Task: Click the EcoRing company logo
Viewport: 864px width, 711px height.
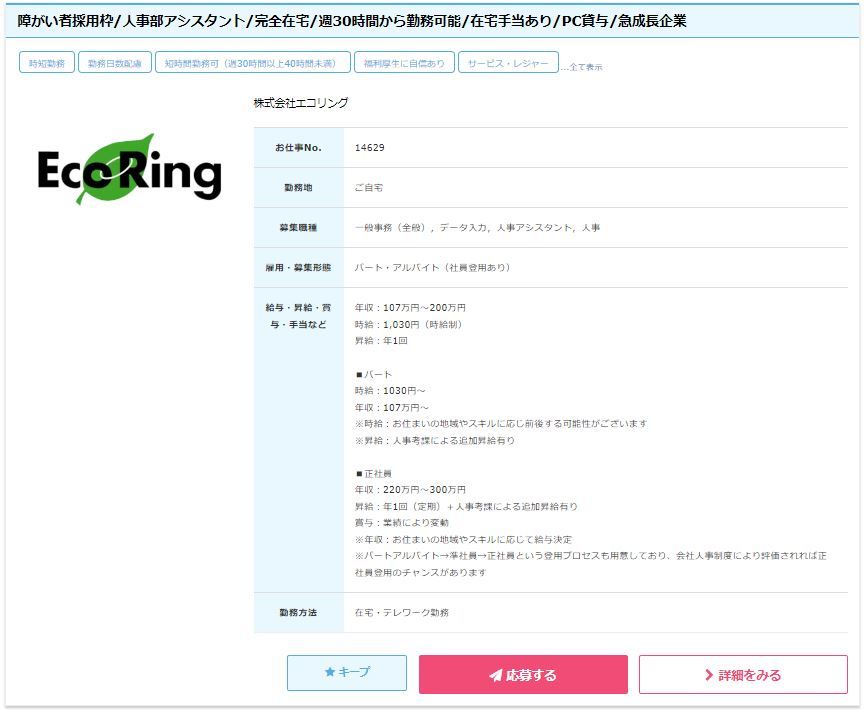Action: (129, 169)
